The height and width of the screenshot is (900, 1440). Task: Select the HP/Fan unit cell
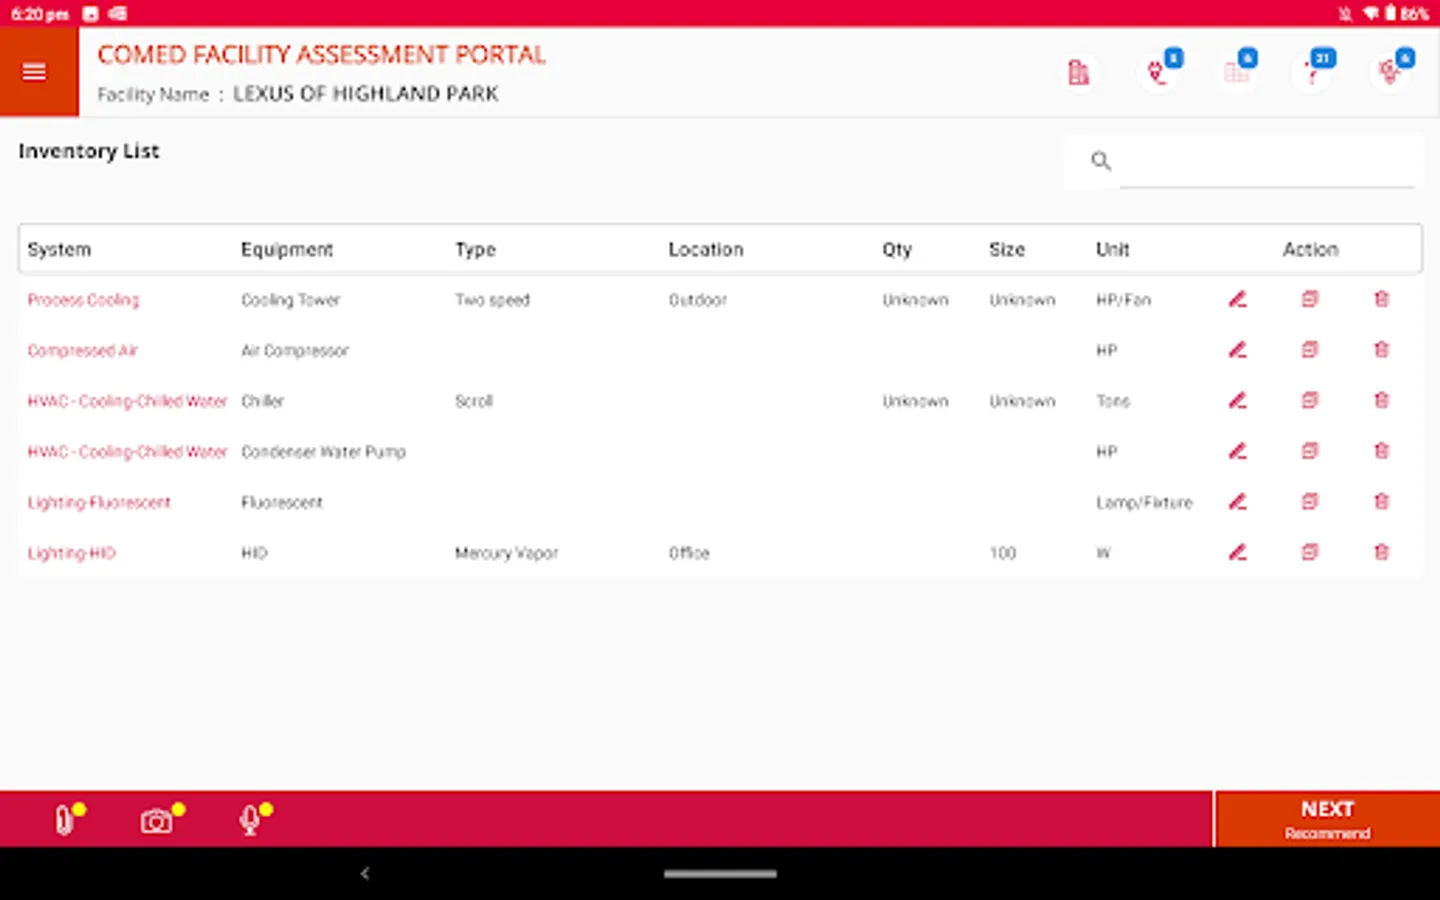1123,300
